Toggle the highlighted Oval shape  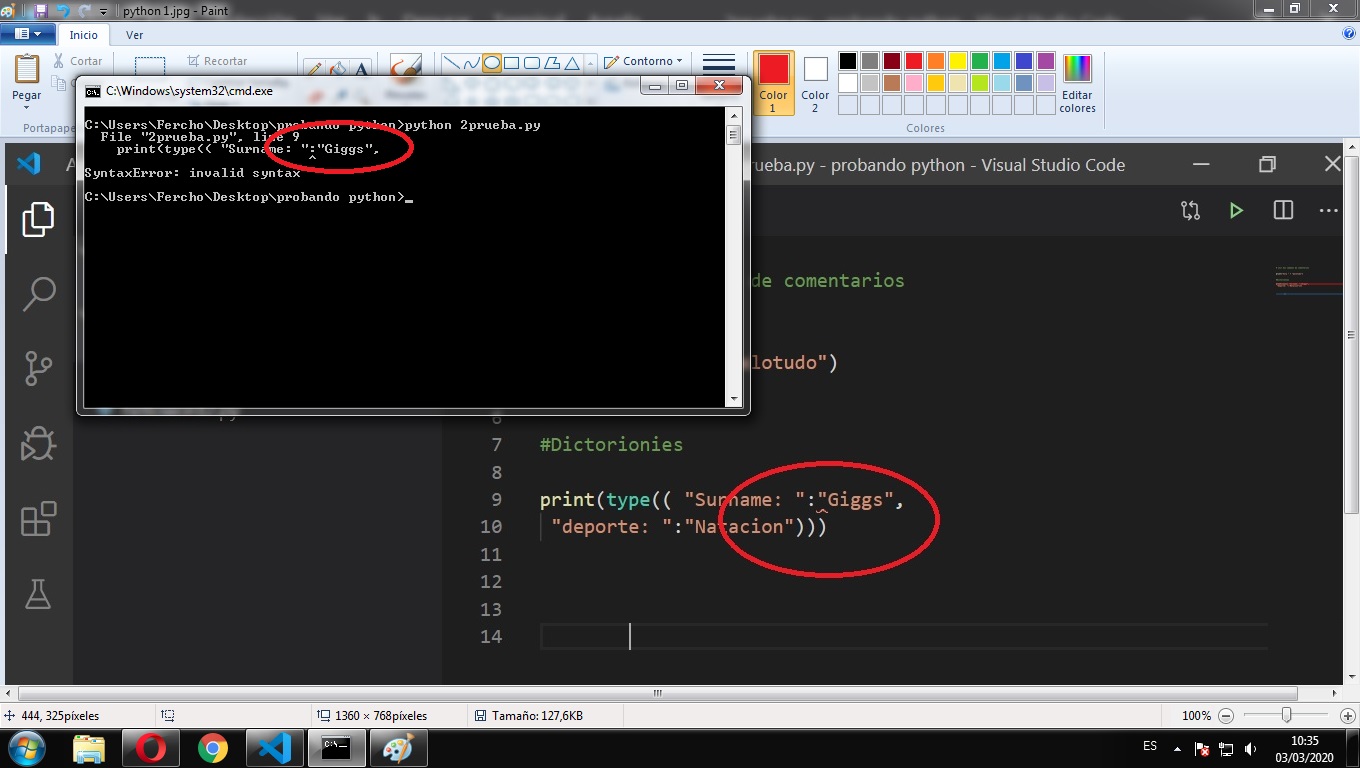tap(491, 62)
